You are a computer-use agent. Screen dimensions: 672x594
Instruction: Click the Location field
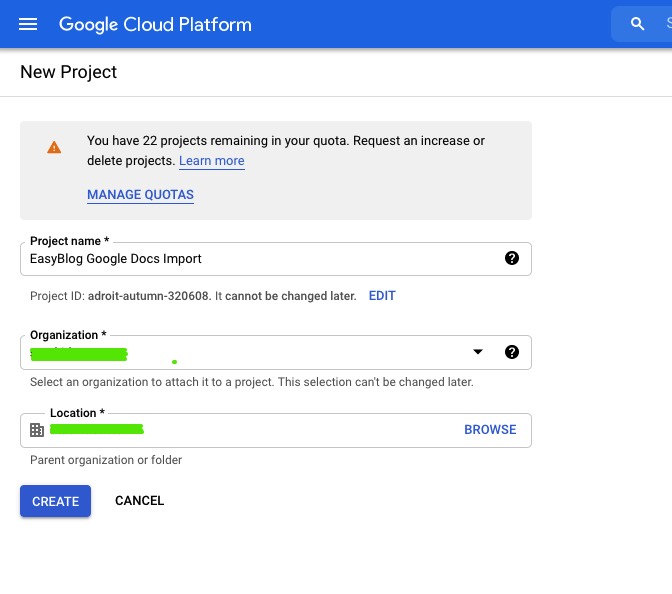(276, 430)
